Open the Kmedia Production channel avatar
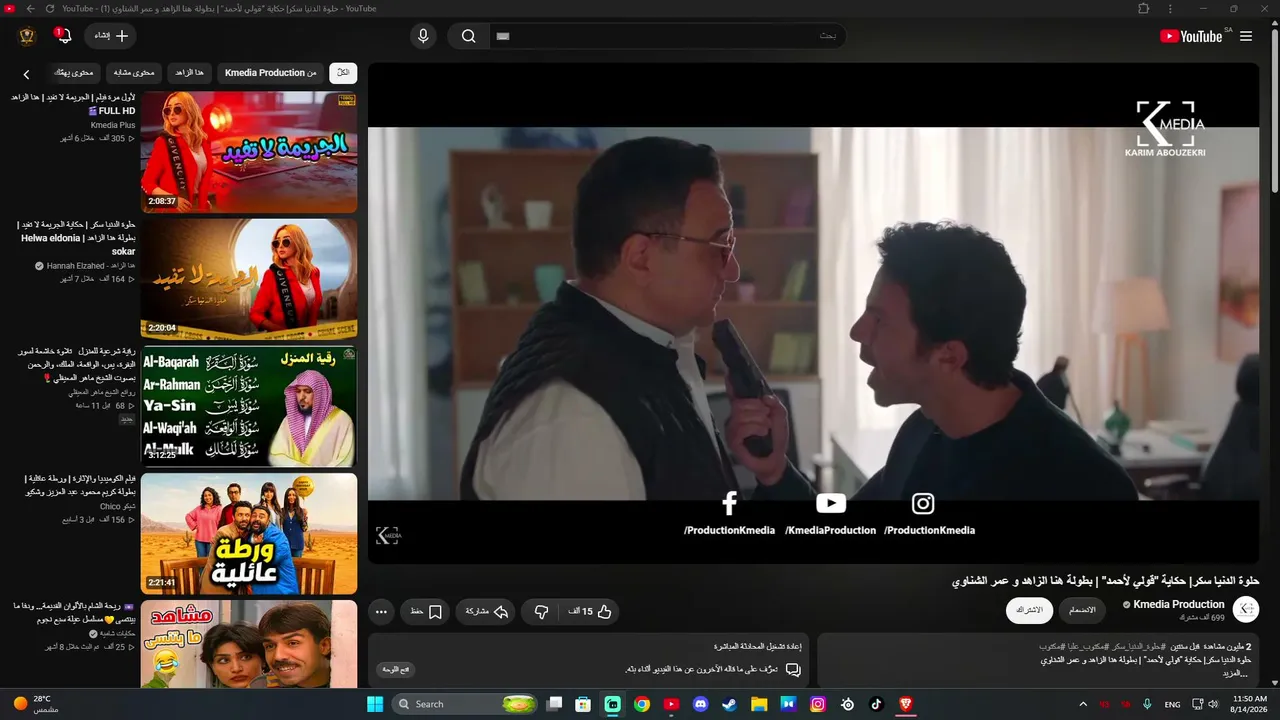The width and height of the screenshot is (1280, 720). 1246,610
